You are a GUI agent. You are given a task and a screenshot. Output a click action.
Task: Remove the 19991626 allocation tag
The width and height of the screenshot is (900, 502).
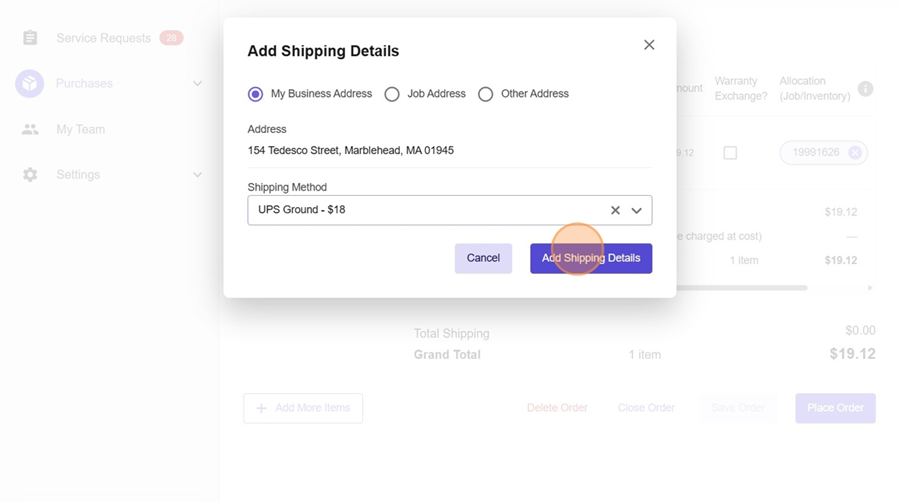(855, 153)
